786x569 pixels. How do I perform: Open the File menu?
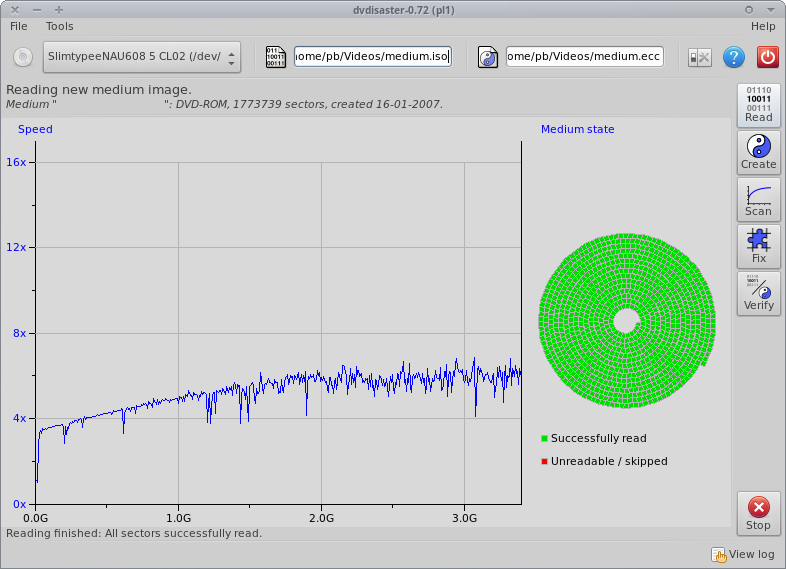(19, 26)
